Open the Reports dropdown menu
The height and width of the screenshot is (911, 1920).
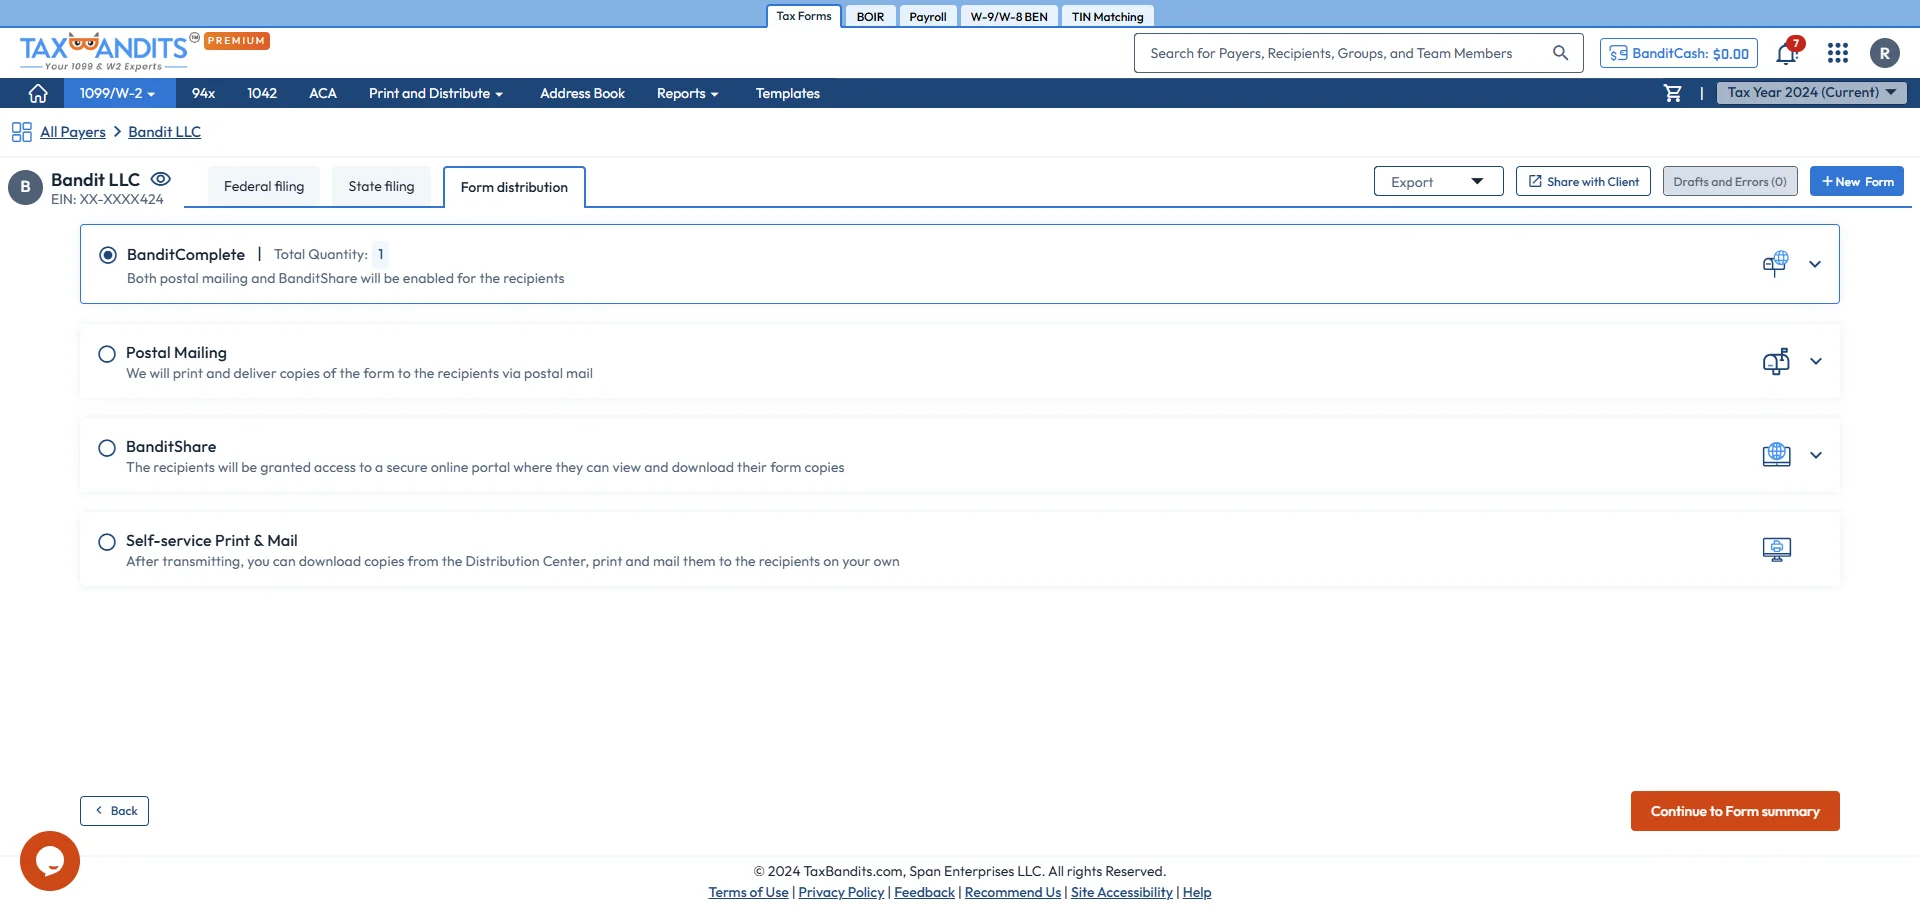(688, 93)
